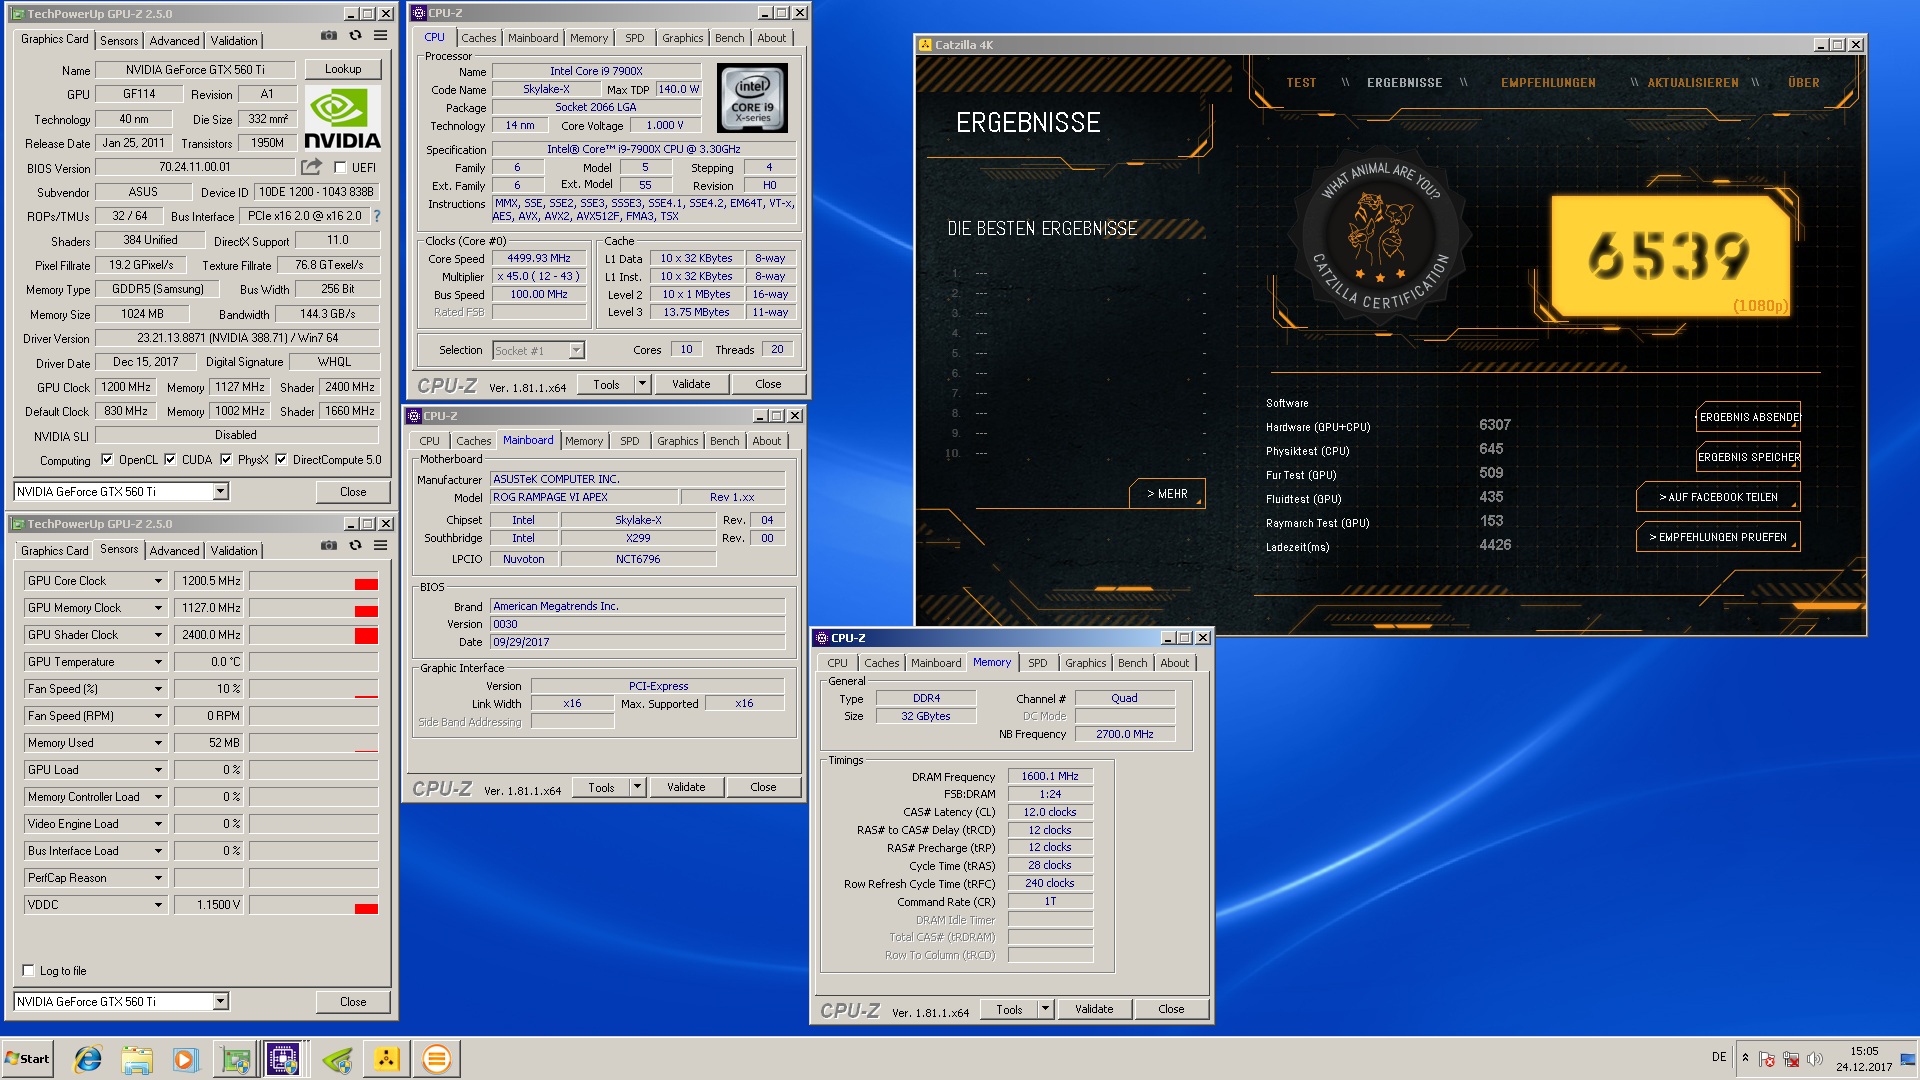This screenshot has height=1080, width=1920.
Task: Open Internet Explorer from the taskbar
Action: [x=88, y=1059]
